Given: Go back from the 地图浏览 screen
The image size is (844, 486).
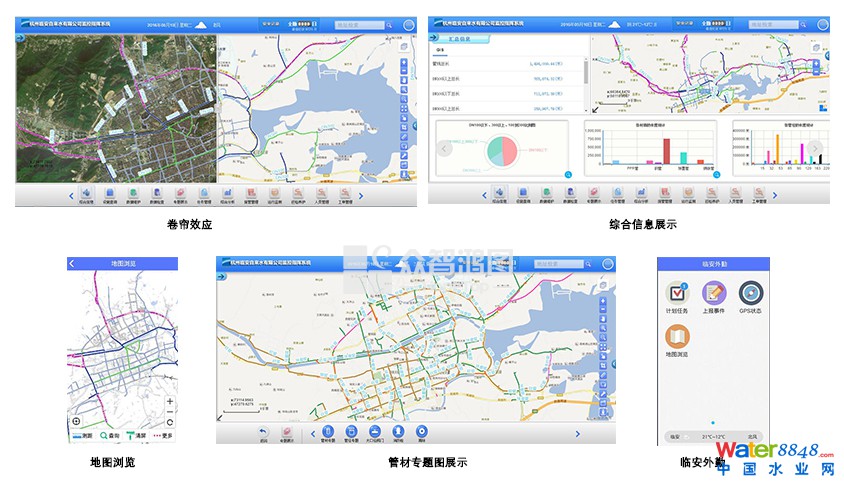Looking at the screenshot, I should (x=72, y=264).
